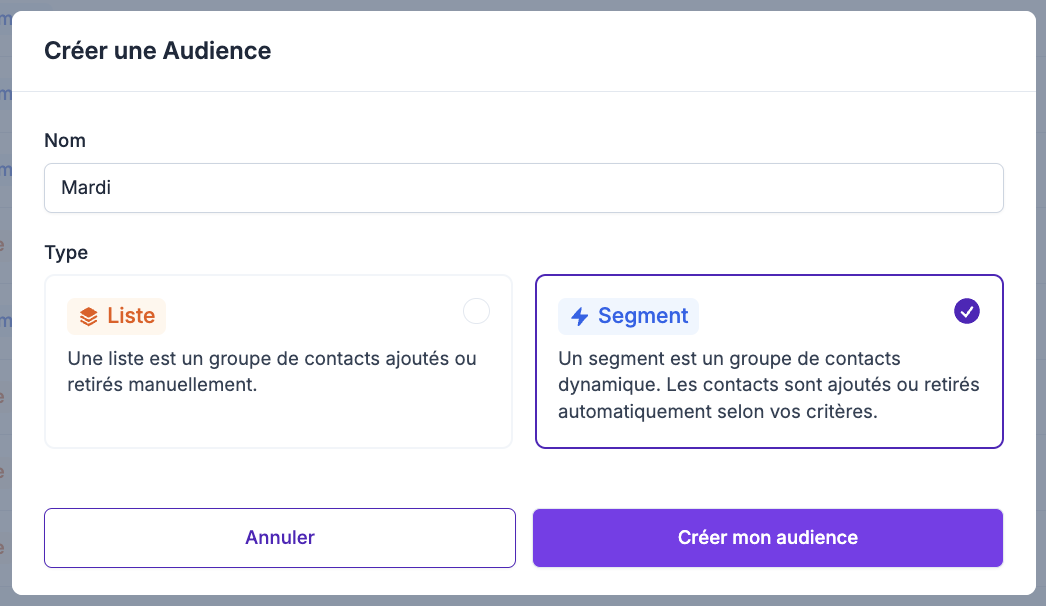Toggle the Segment type selection
Viewport: 1046px width, 606px height.
point(769,362)
